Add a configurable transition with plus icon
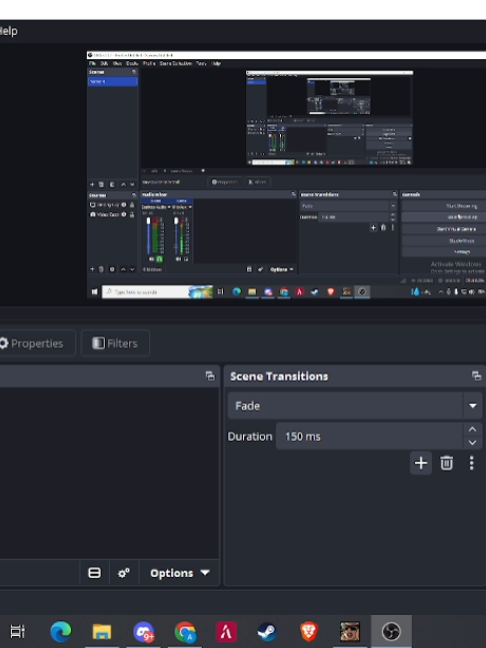The width and height of the screenshot is (486, 648). tap(421, 463)
